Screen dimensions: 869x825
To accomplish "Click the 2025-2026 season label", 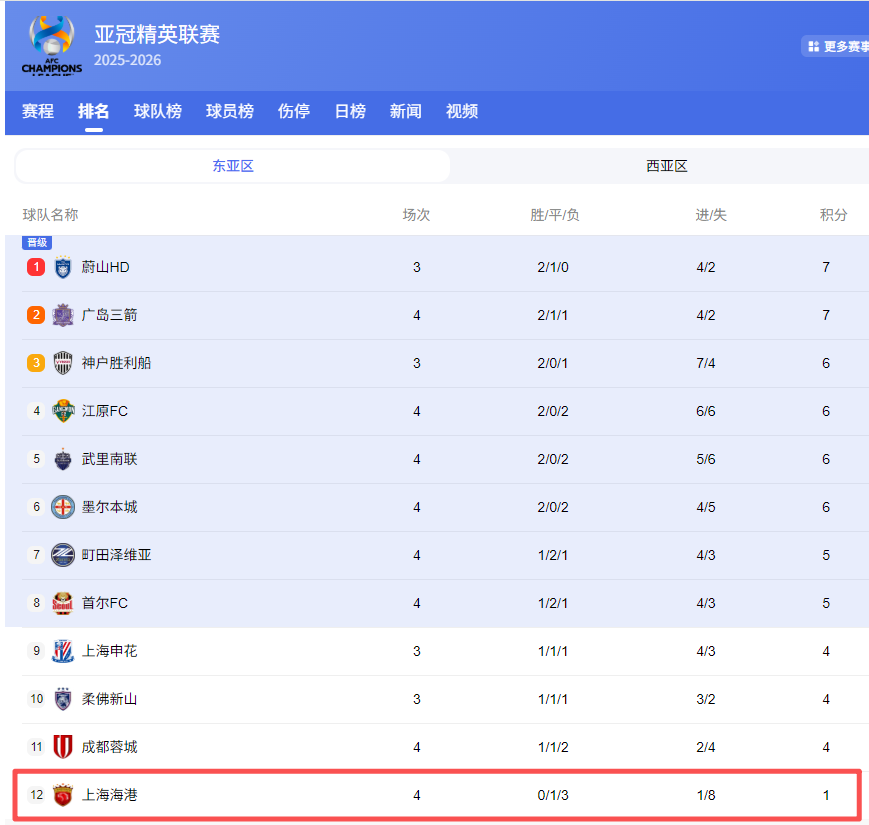I will click(127, 60).
